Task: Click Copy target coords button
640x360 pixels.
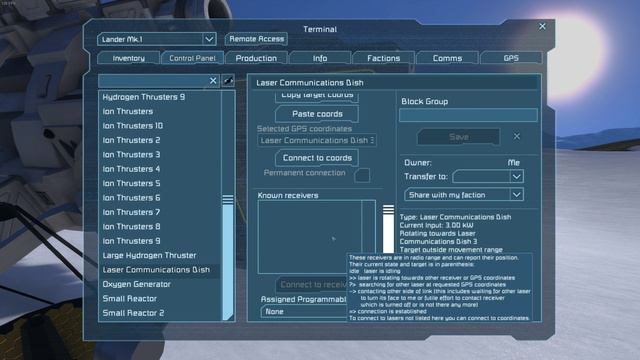Action: point(317,96)
